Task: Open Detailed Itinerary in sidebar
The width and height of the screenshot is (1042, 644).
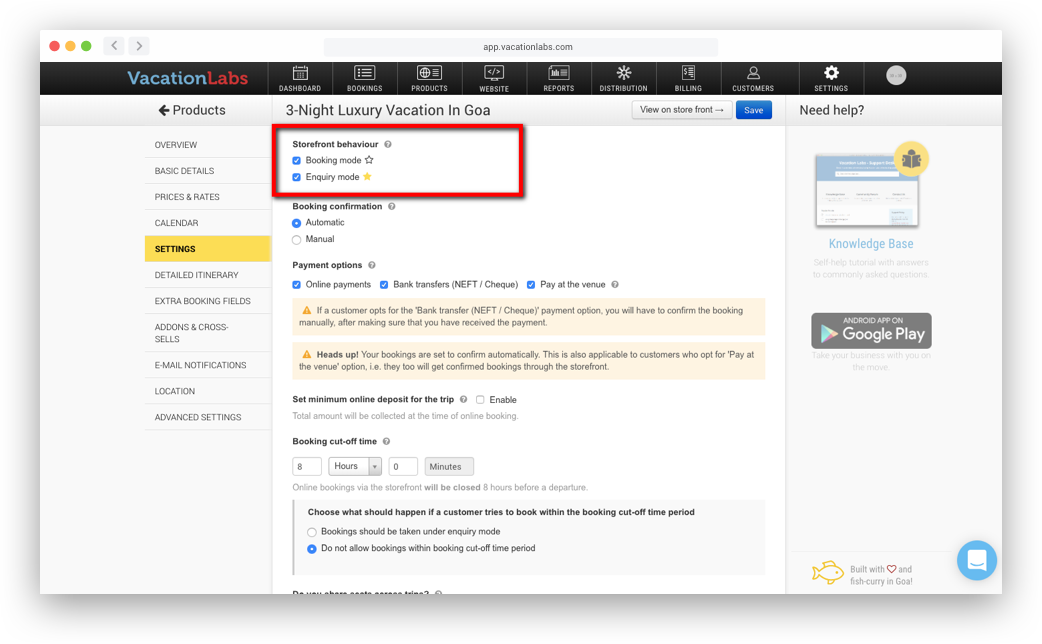Action: pyautogui.click(x=197, y=275)
